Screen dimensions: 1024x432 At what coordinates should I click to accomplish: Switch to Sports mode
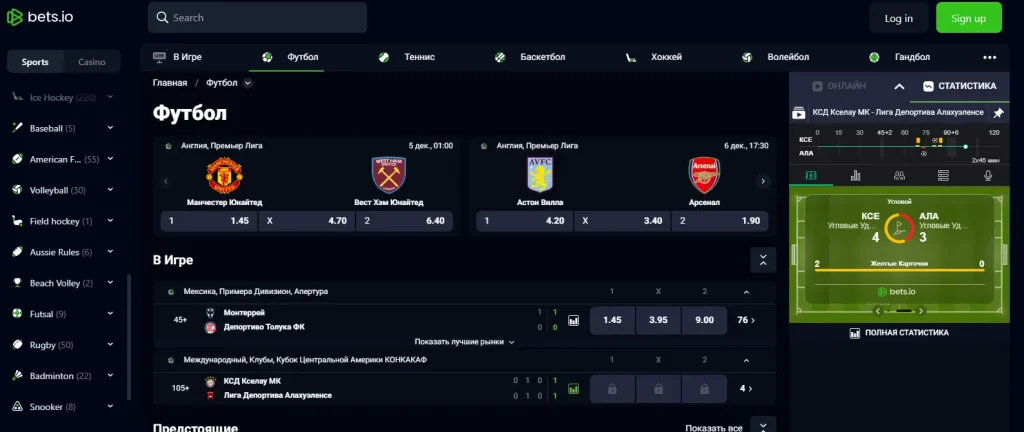coord(35,62)
